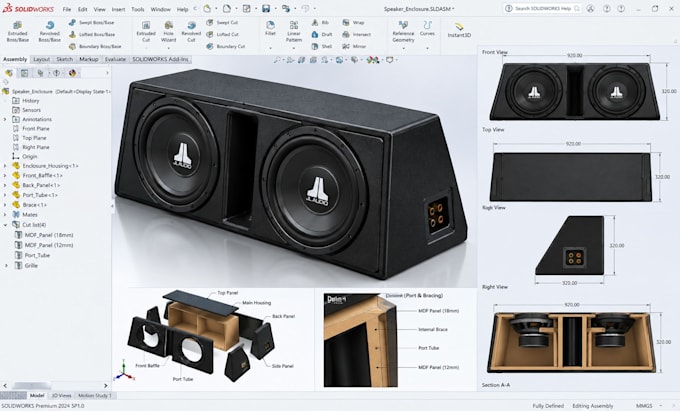Choose the Lofted Cut tool
The height and width of the screenshot is (411, 680).
pyautogui.click(x=222, y=34)
